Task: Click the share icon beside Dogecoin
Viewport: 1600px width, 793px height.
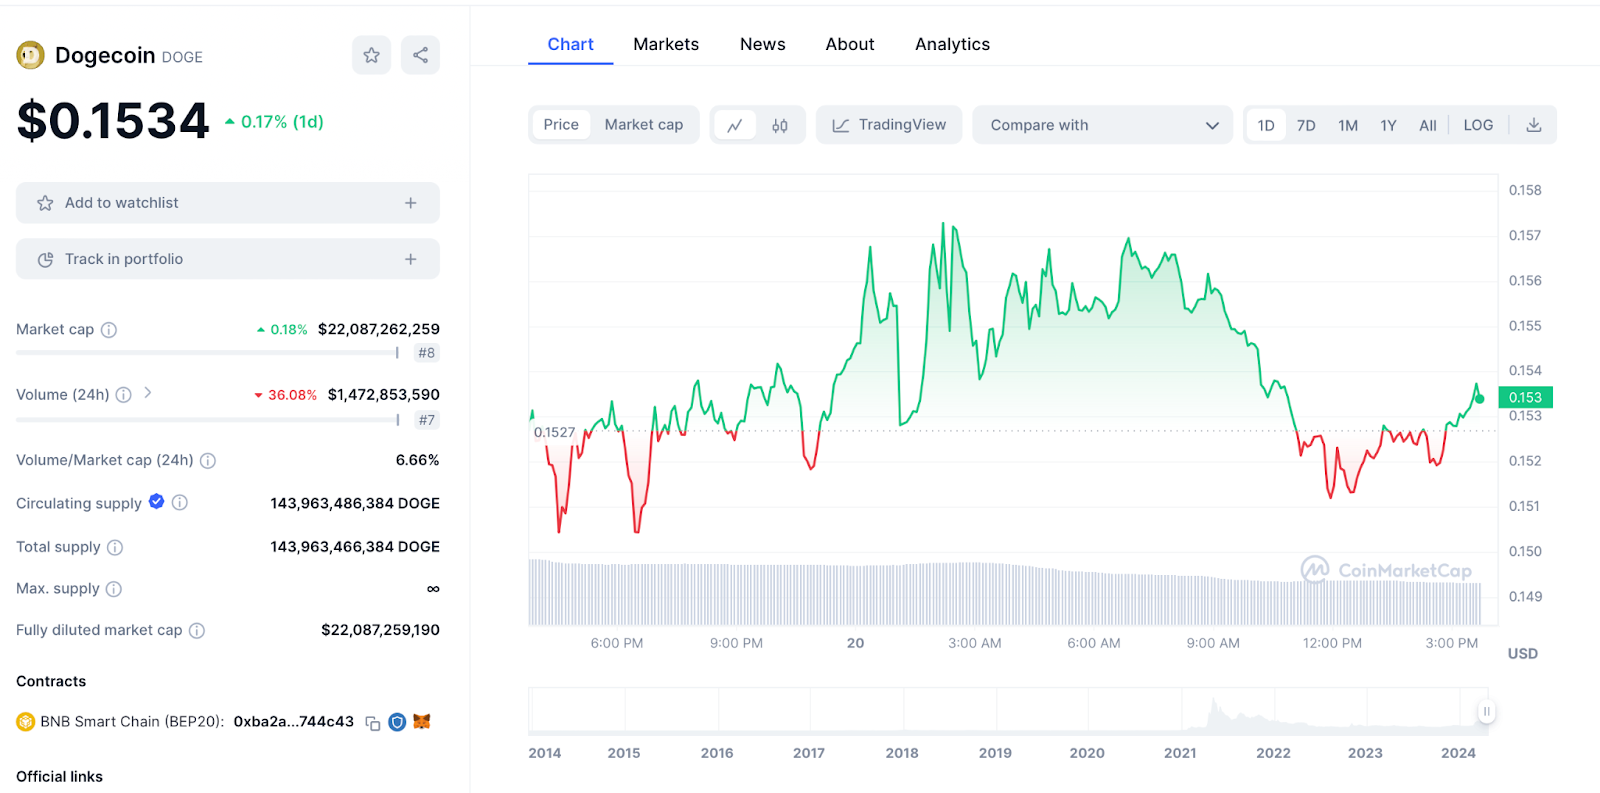Action: click(420, 55)
